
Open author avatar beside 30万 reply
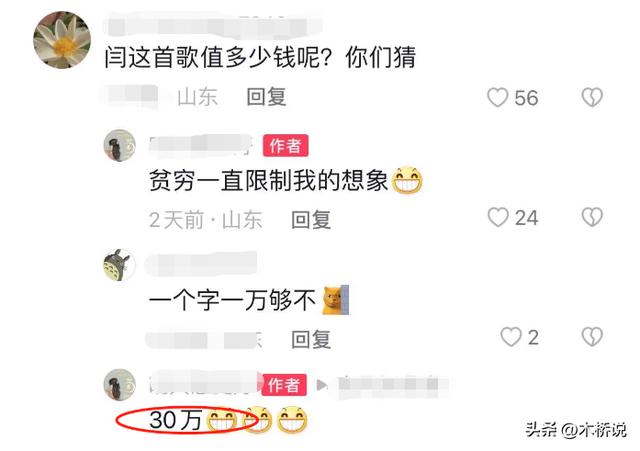[119, 385]
